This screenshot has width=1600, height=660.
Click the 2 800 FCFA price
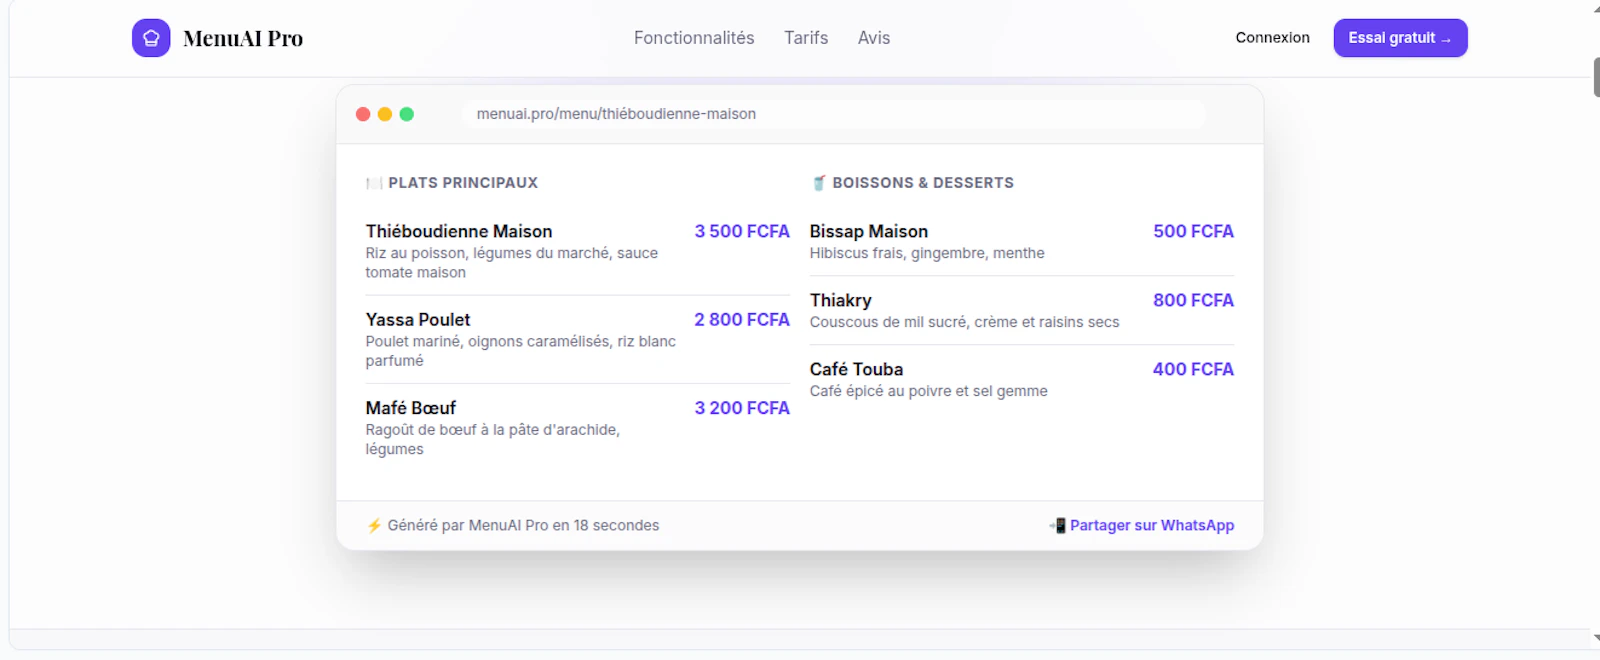point(742,320)
